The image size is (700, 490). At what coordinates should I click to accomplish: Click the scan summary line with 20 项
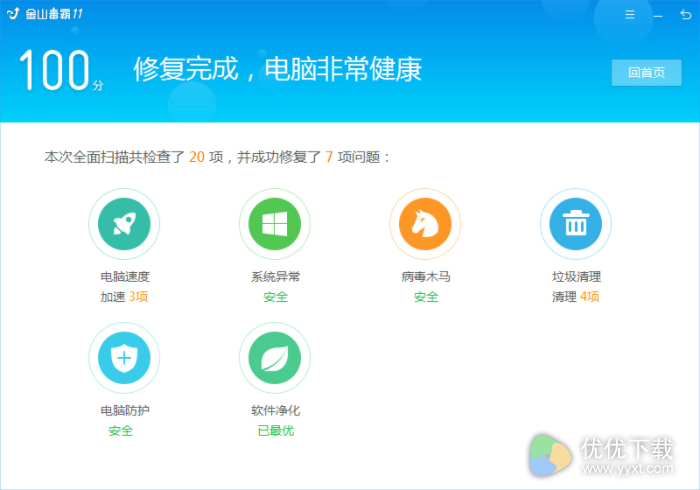217,157
